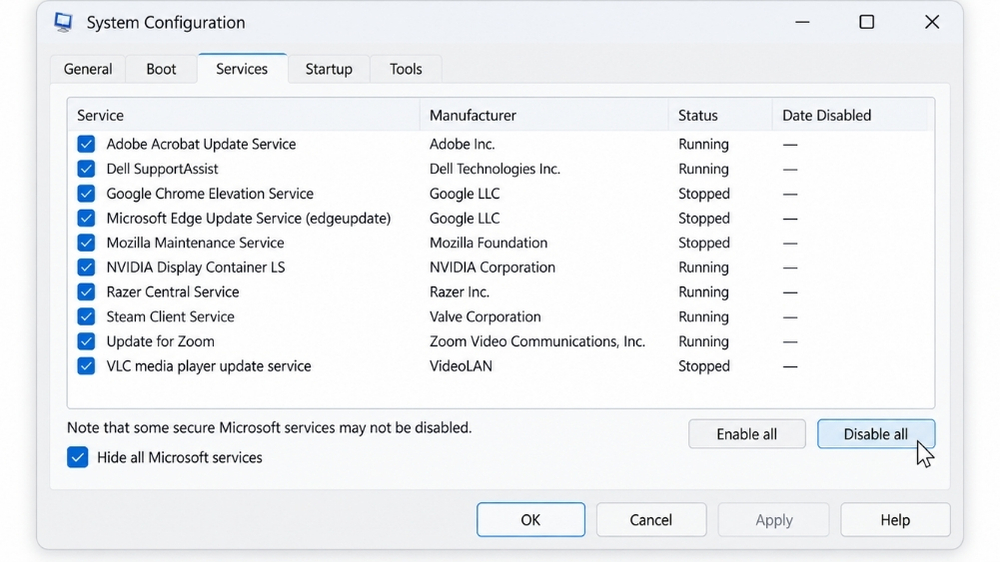Select 'NVIDIA Display Container LS' name
Screen dimensions: 1000x562
tap(196, 267)
